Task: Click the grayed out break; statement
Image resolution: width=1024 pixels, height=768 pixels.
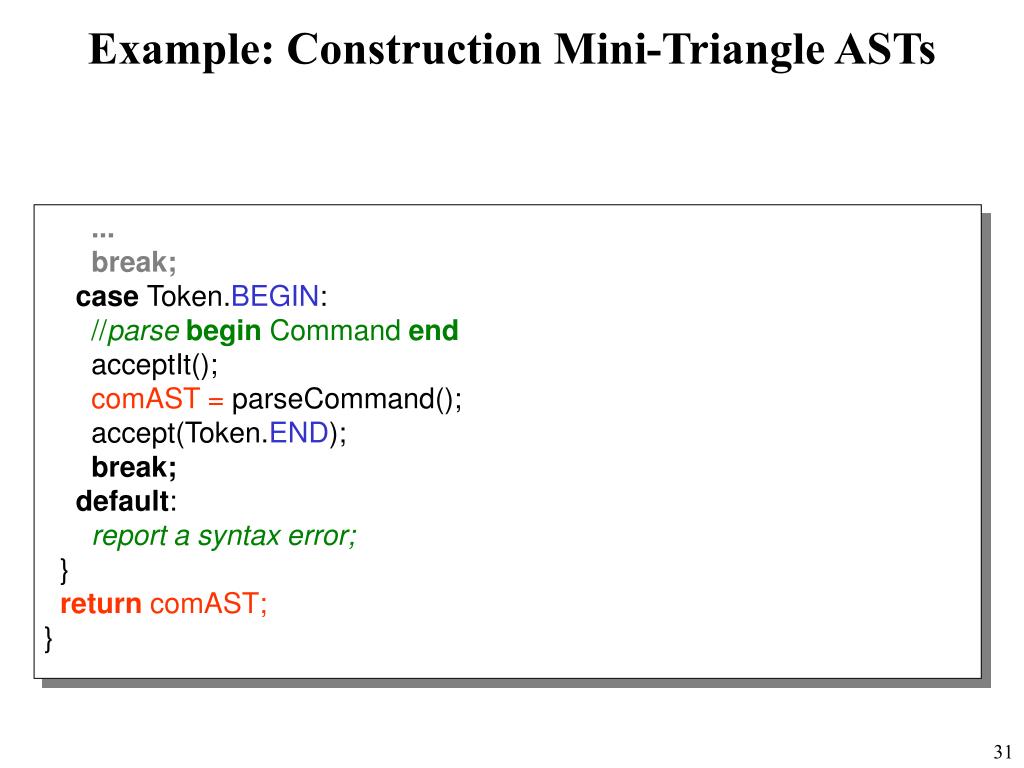Action: click(134, 263)
